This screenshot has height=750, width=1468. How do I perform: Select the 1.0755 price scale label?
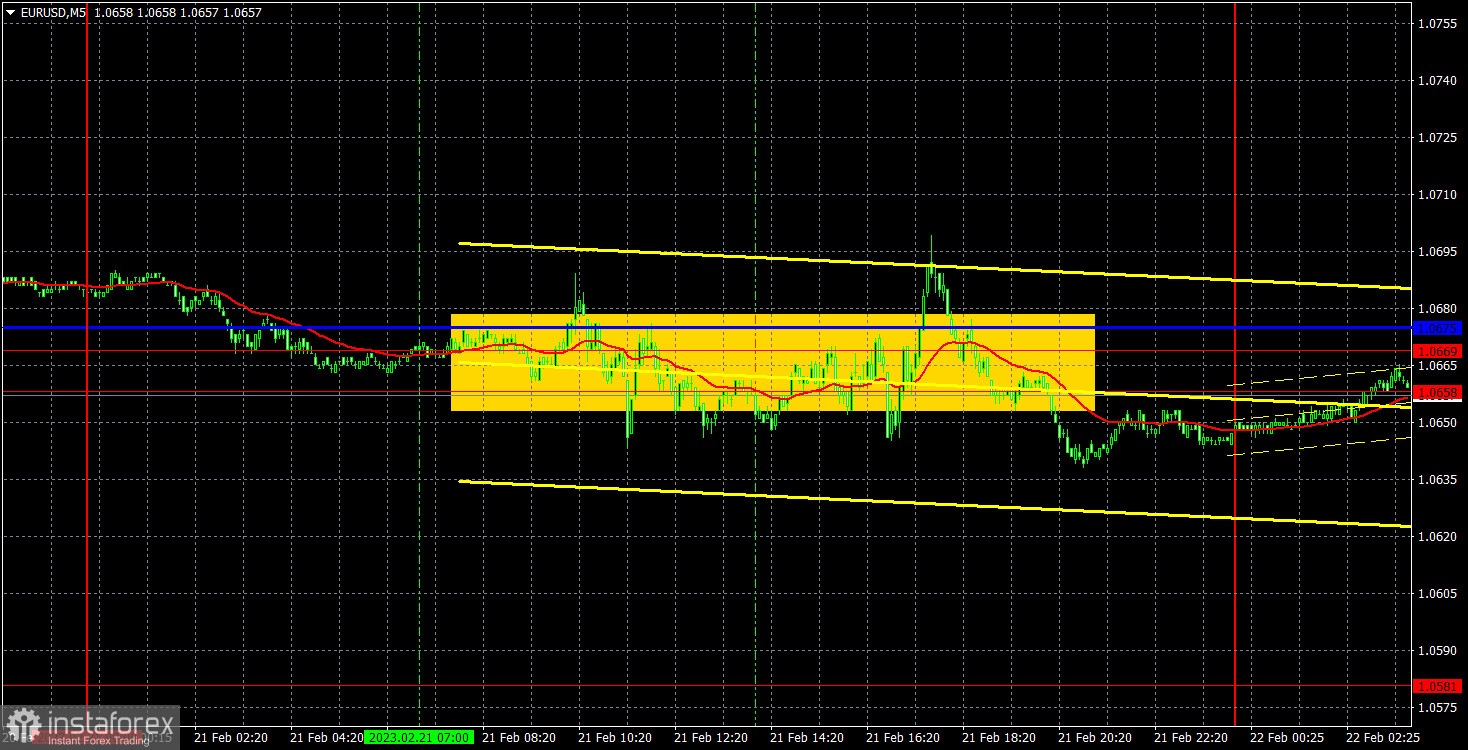(1436, 23)
